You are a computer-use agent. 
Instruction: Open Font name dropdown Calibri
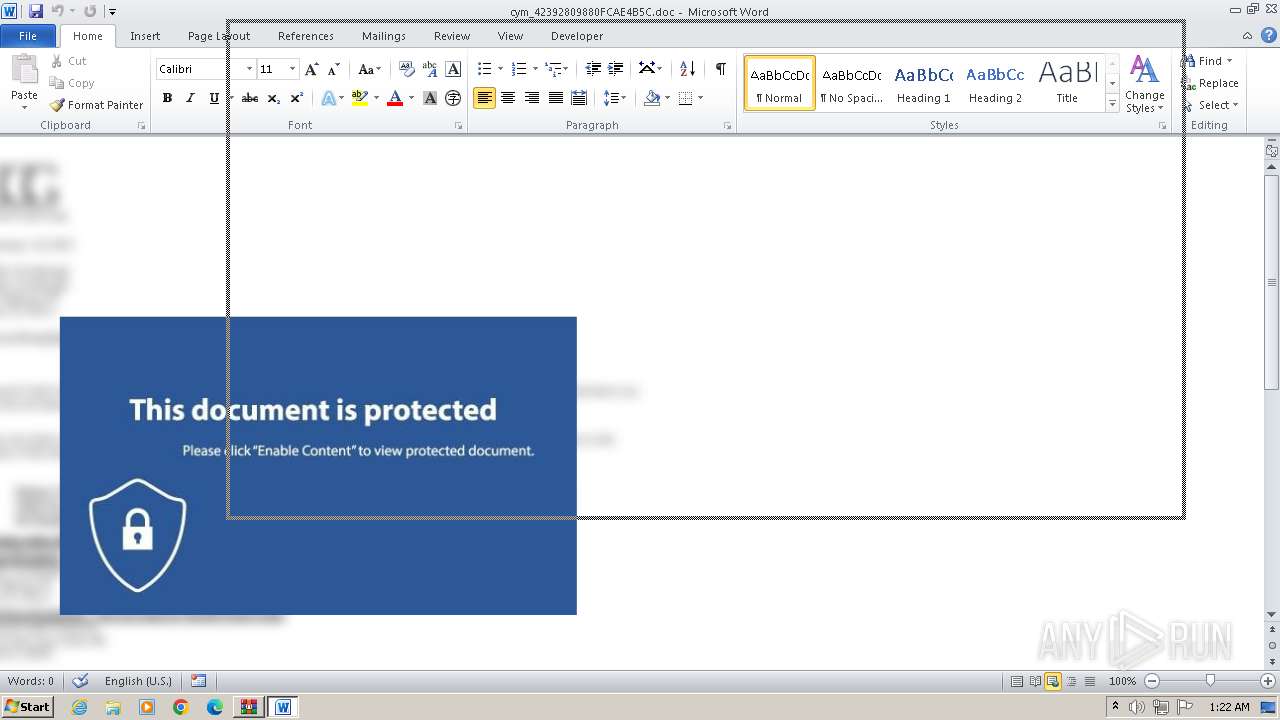(249, 69)
